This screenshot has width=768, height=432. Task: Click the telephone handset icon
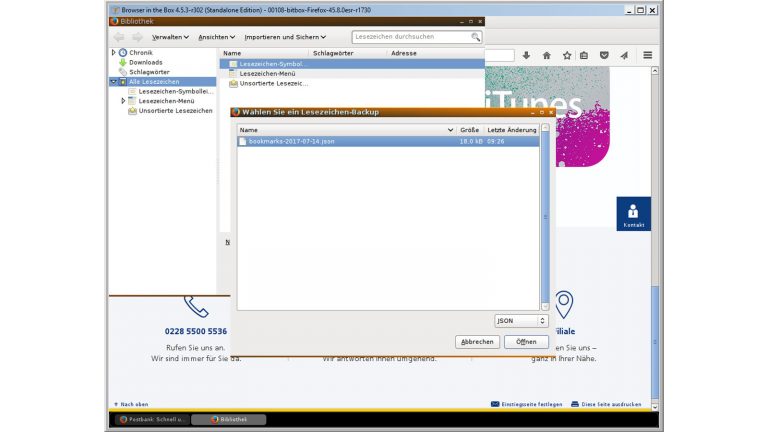[x=196, y=305]
